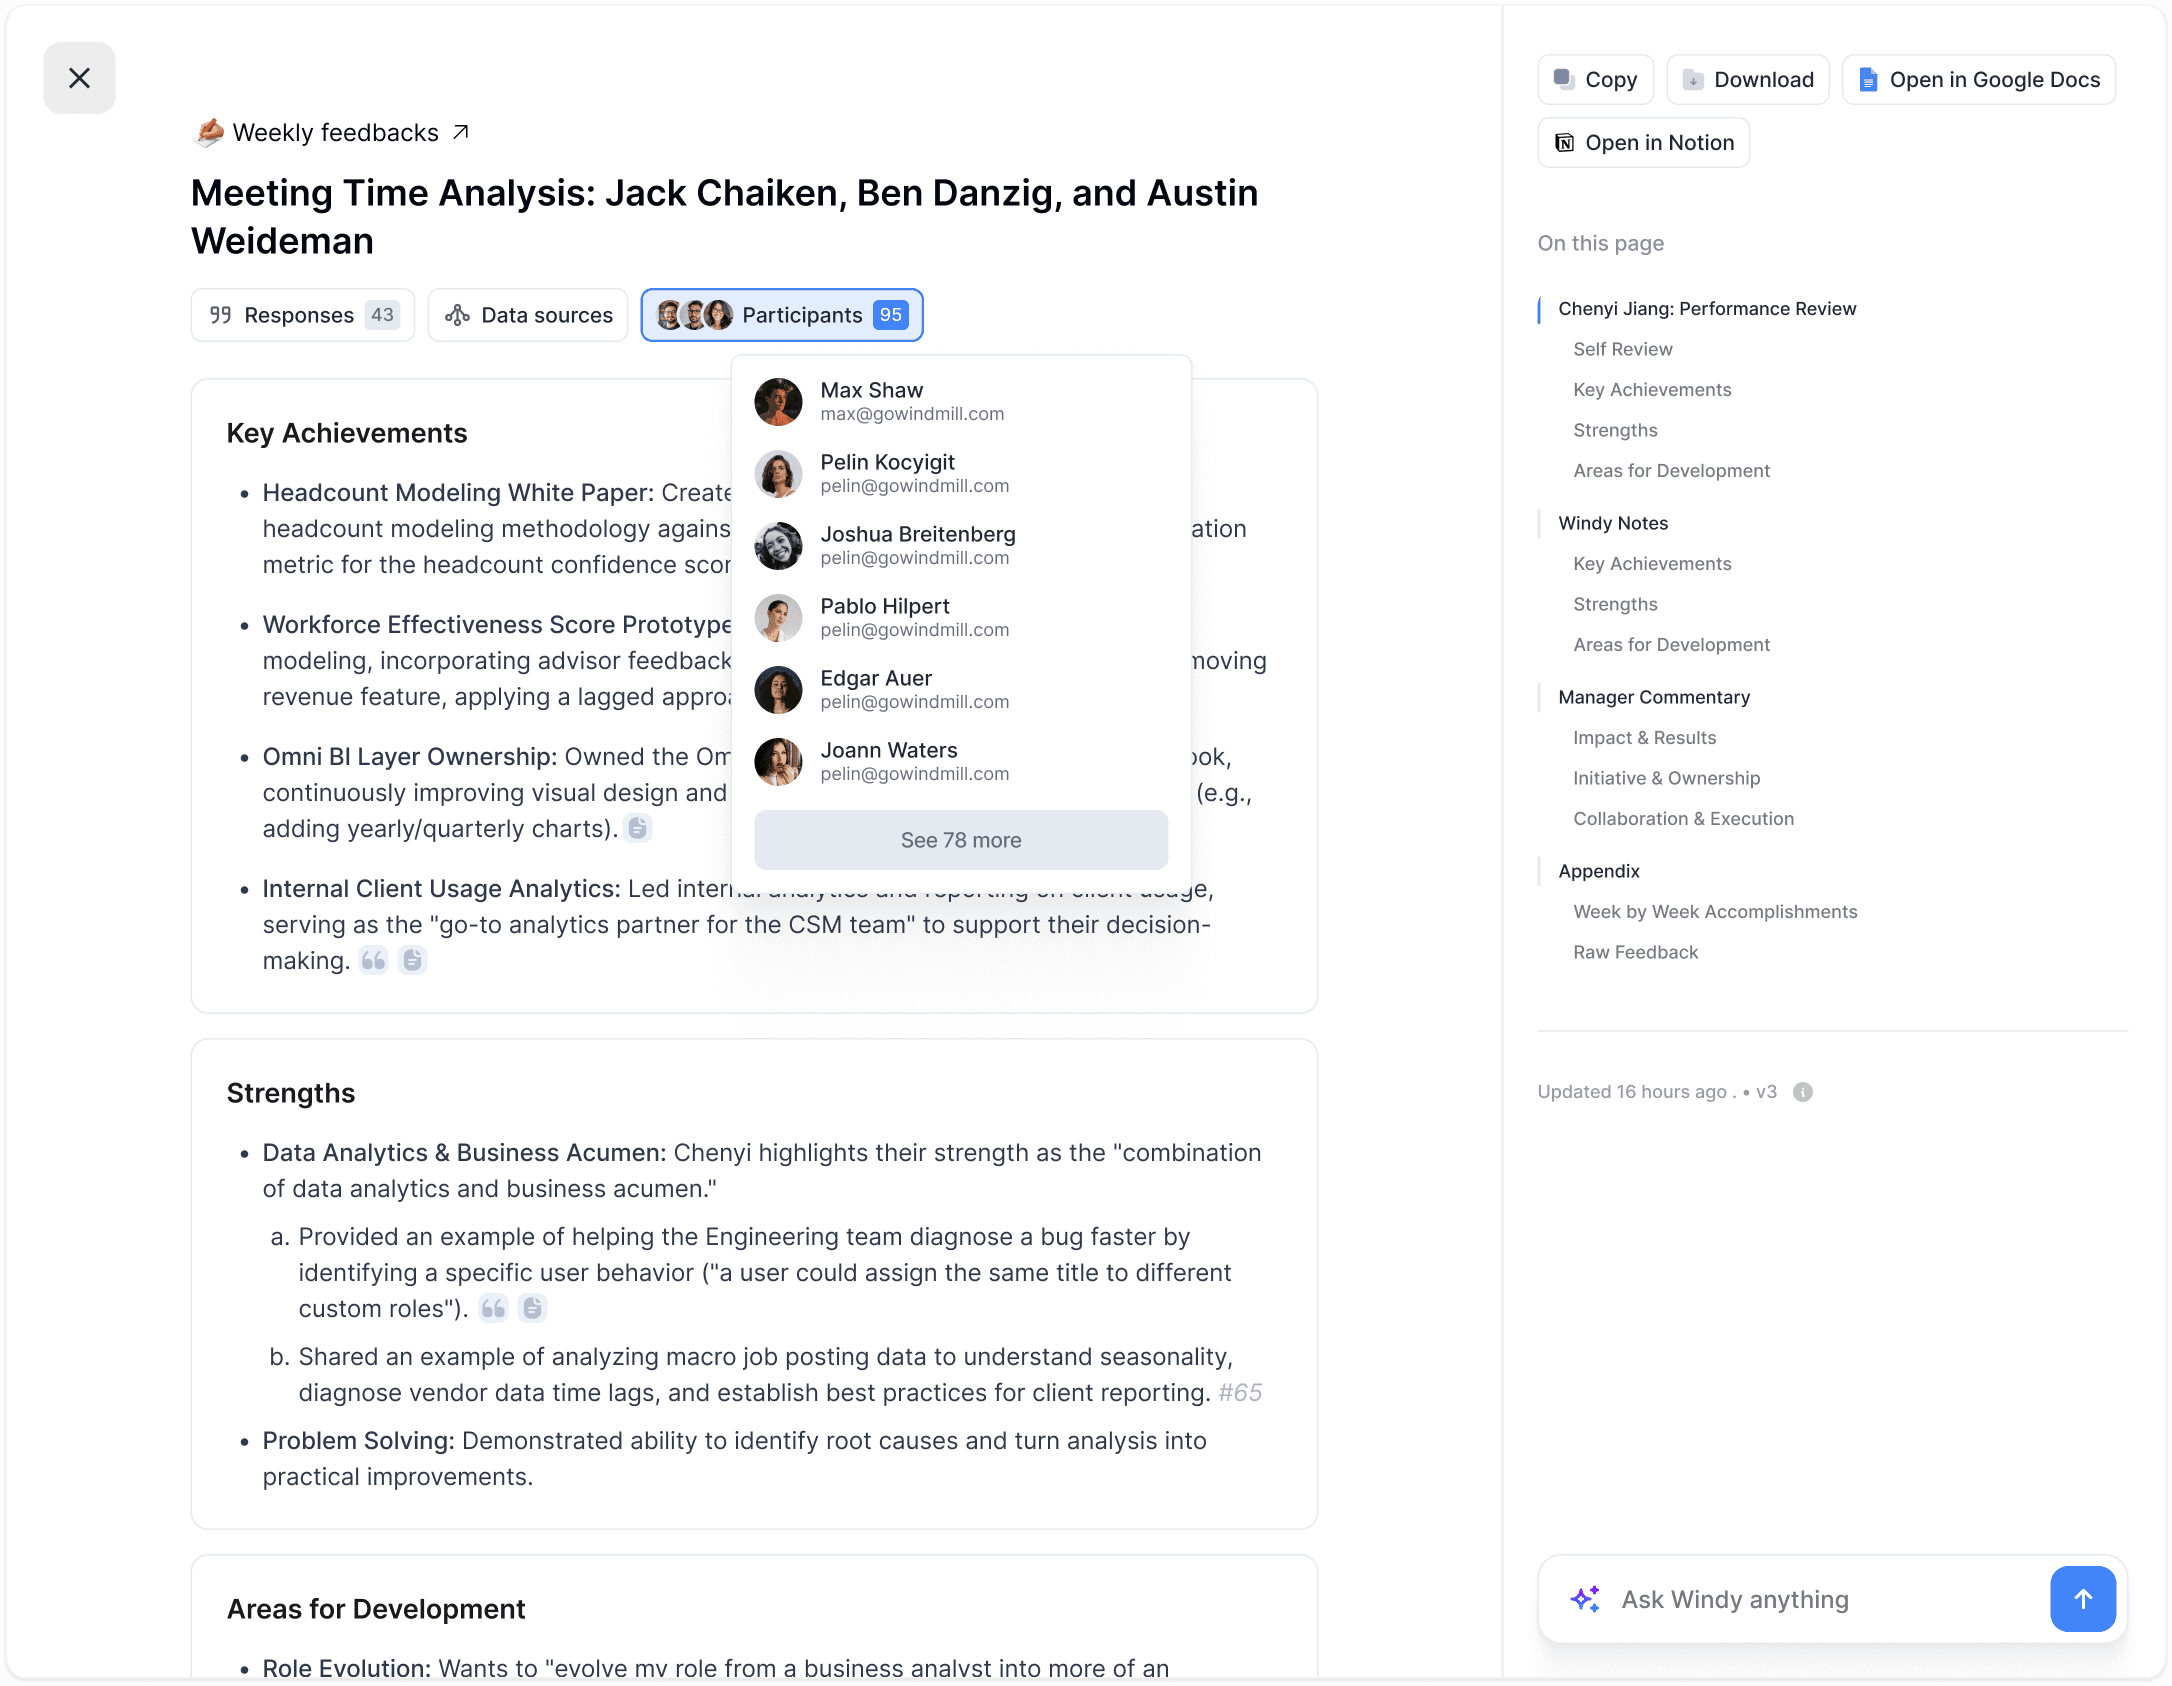Open in Google Docs
Viewport: 2172px width, 1686px height.
tap(1978, 80)
